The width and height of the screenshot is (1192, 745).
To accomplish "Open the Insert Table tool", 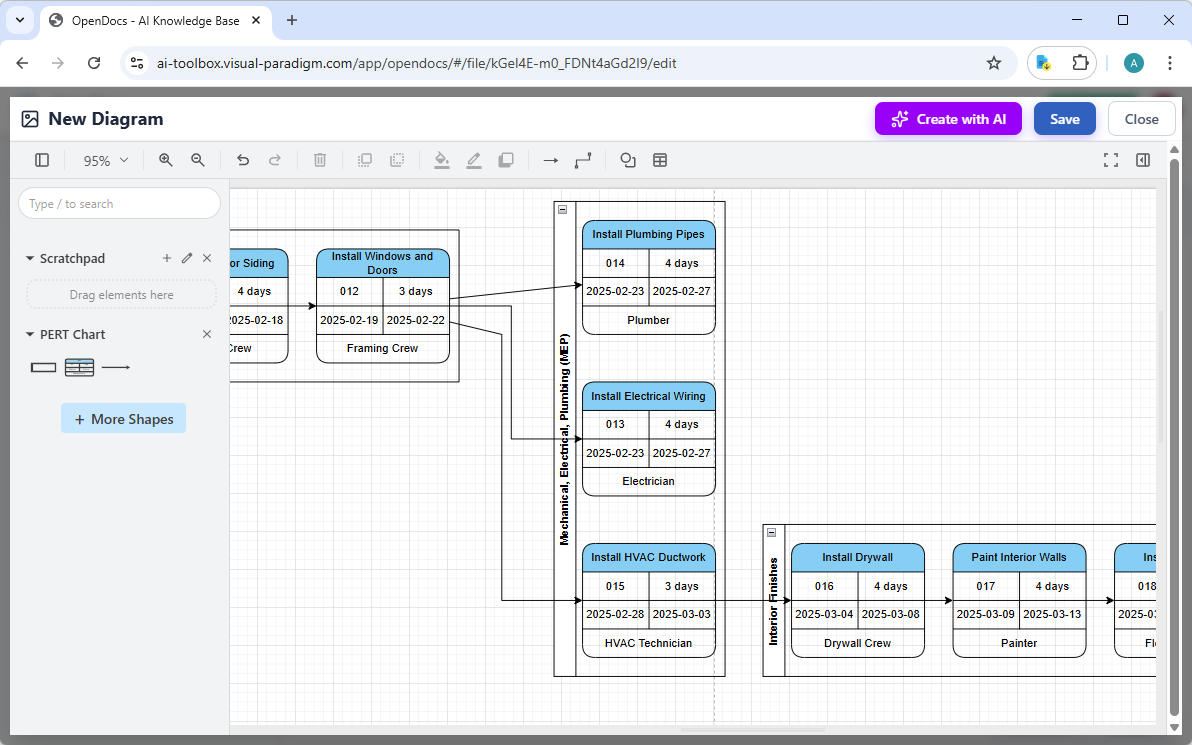I will tap(660, 160).
